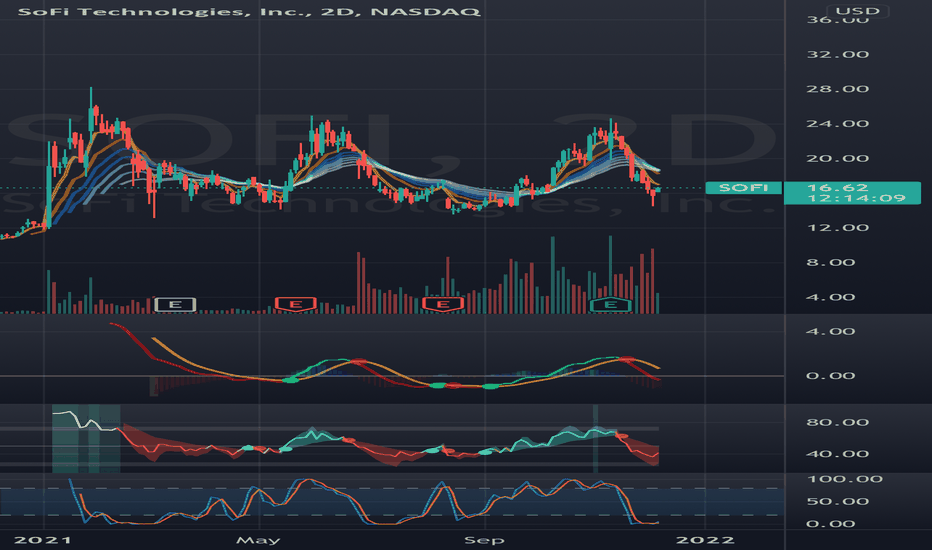This screenshot has height=550, width=932.
Task: Click the 28.00 price axis label
Action: pyautogui.click(x=837, y=89)
